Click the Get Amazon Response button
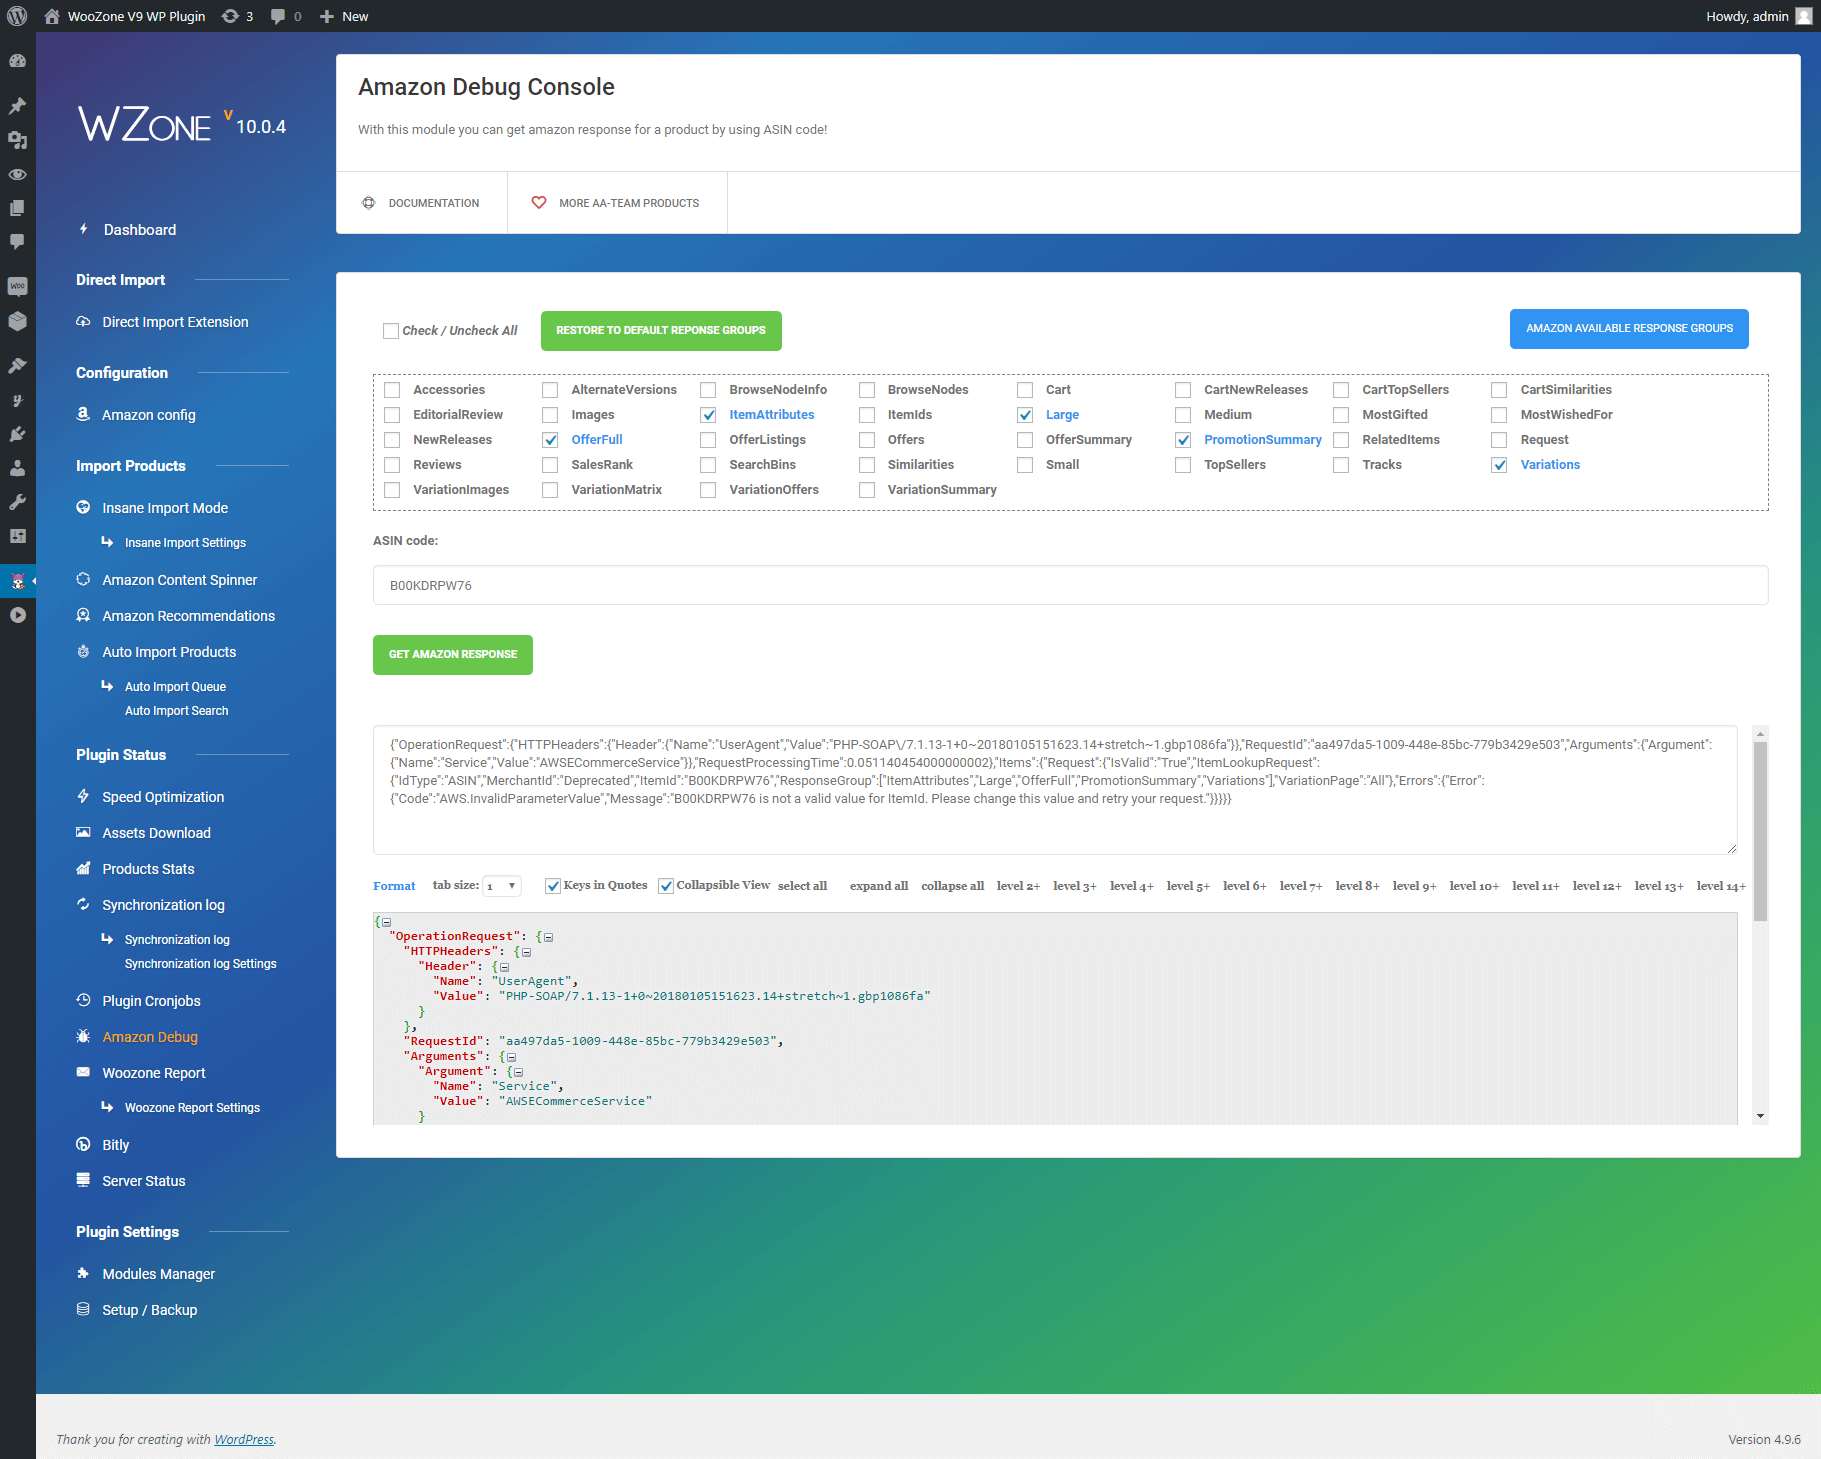 pyautogui.click(x=453, y=655)
